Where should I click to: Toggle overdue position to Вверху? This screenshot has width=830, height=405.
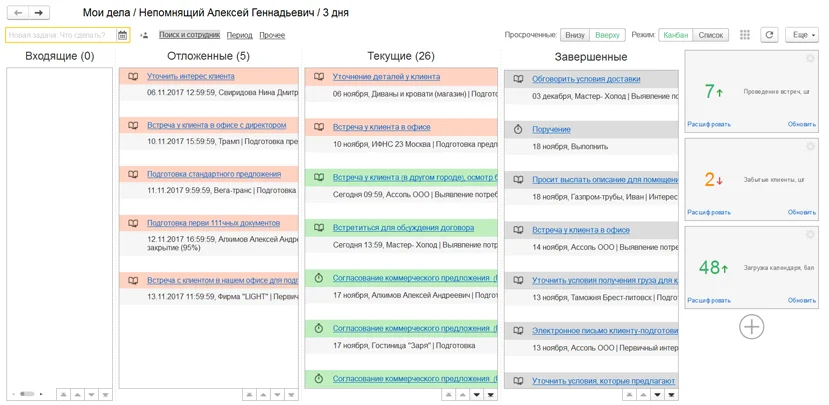point(607,35)
